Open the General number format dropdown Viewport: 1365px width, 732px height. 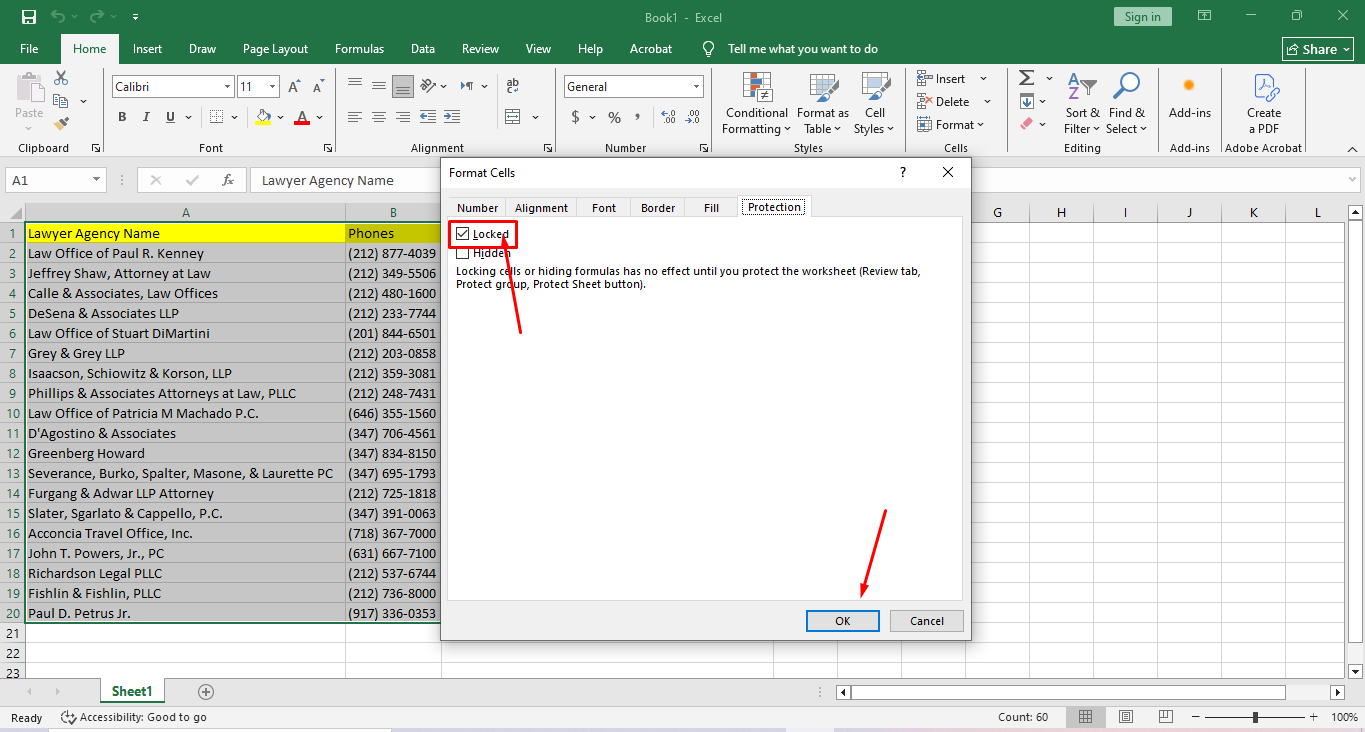[x=696, y=87]
